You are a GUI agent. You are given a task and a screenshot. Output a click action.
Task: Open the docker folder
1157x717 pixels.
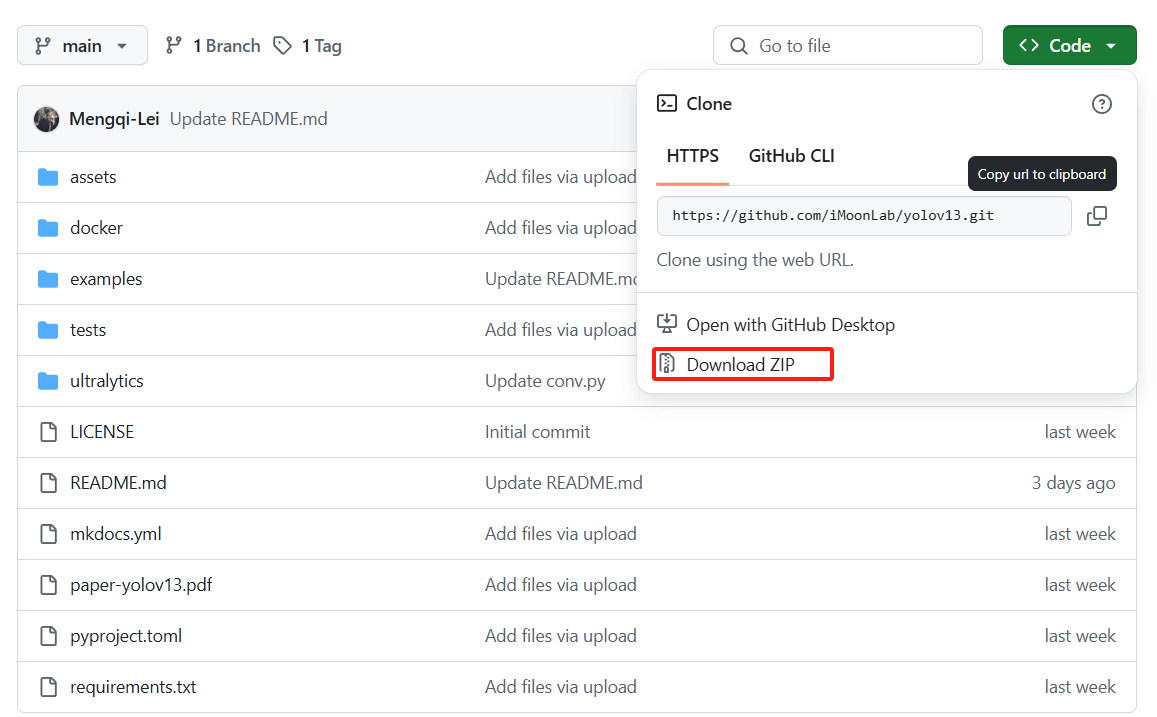coord(96,228)
